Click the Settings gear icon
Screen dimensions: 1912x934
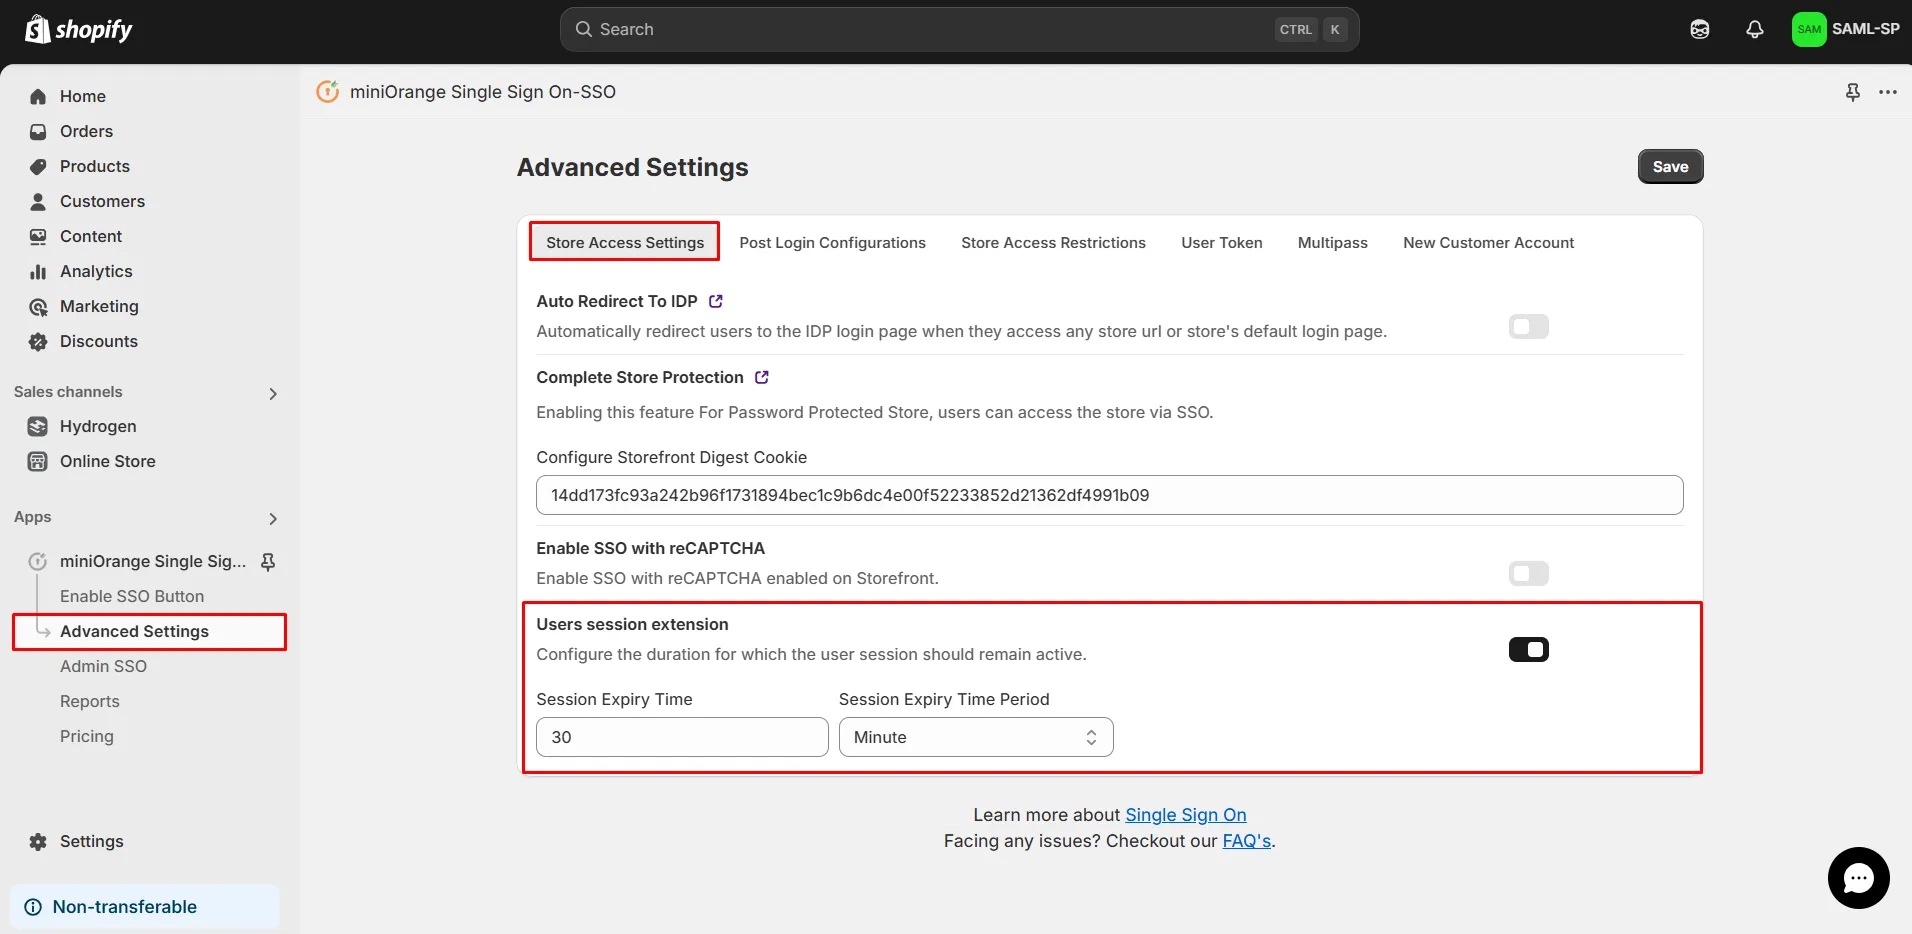click(x=38, y=841)
